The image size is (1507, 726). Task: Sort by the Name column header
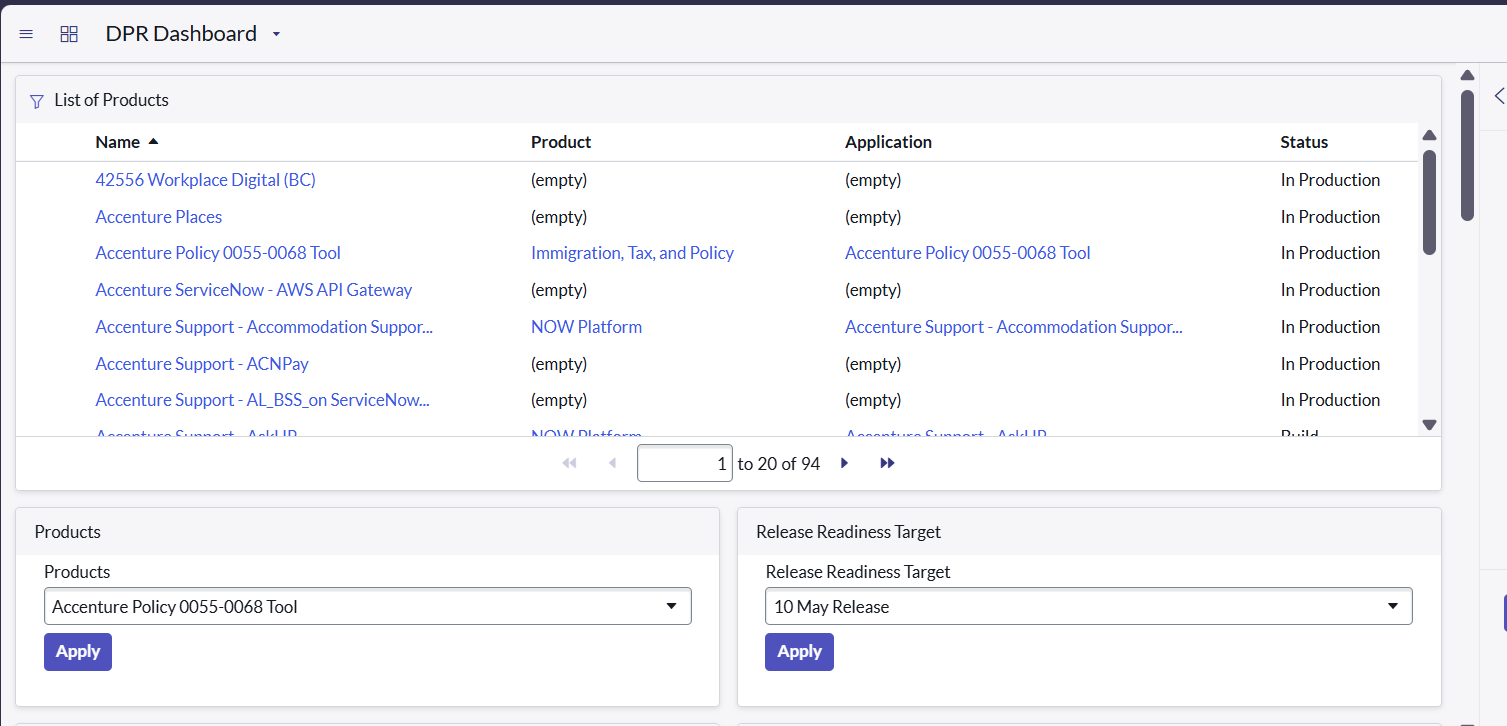pyautogui.click(x=118, y=142)
